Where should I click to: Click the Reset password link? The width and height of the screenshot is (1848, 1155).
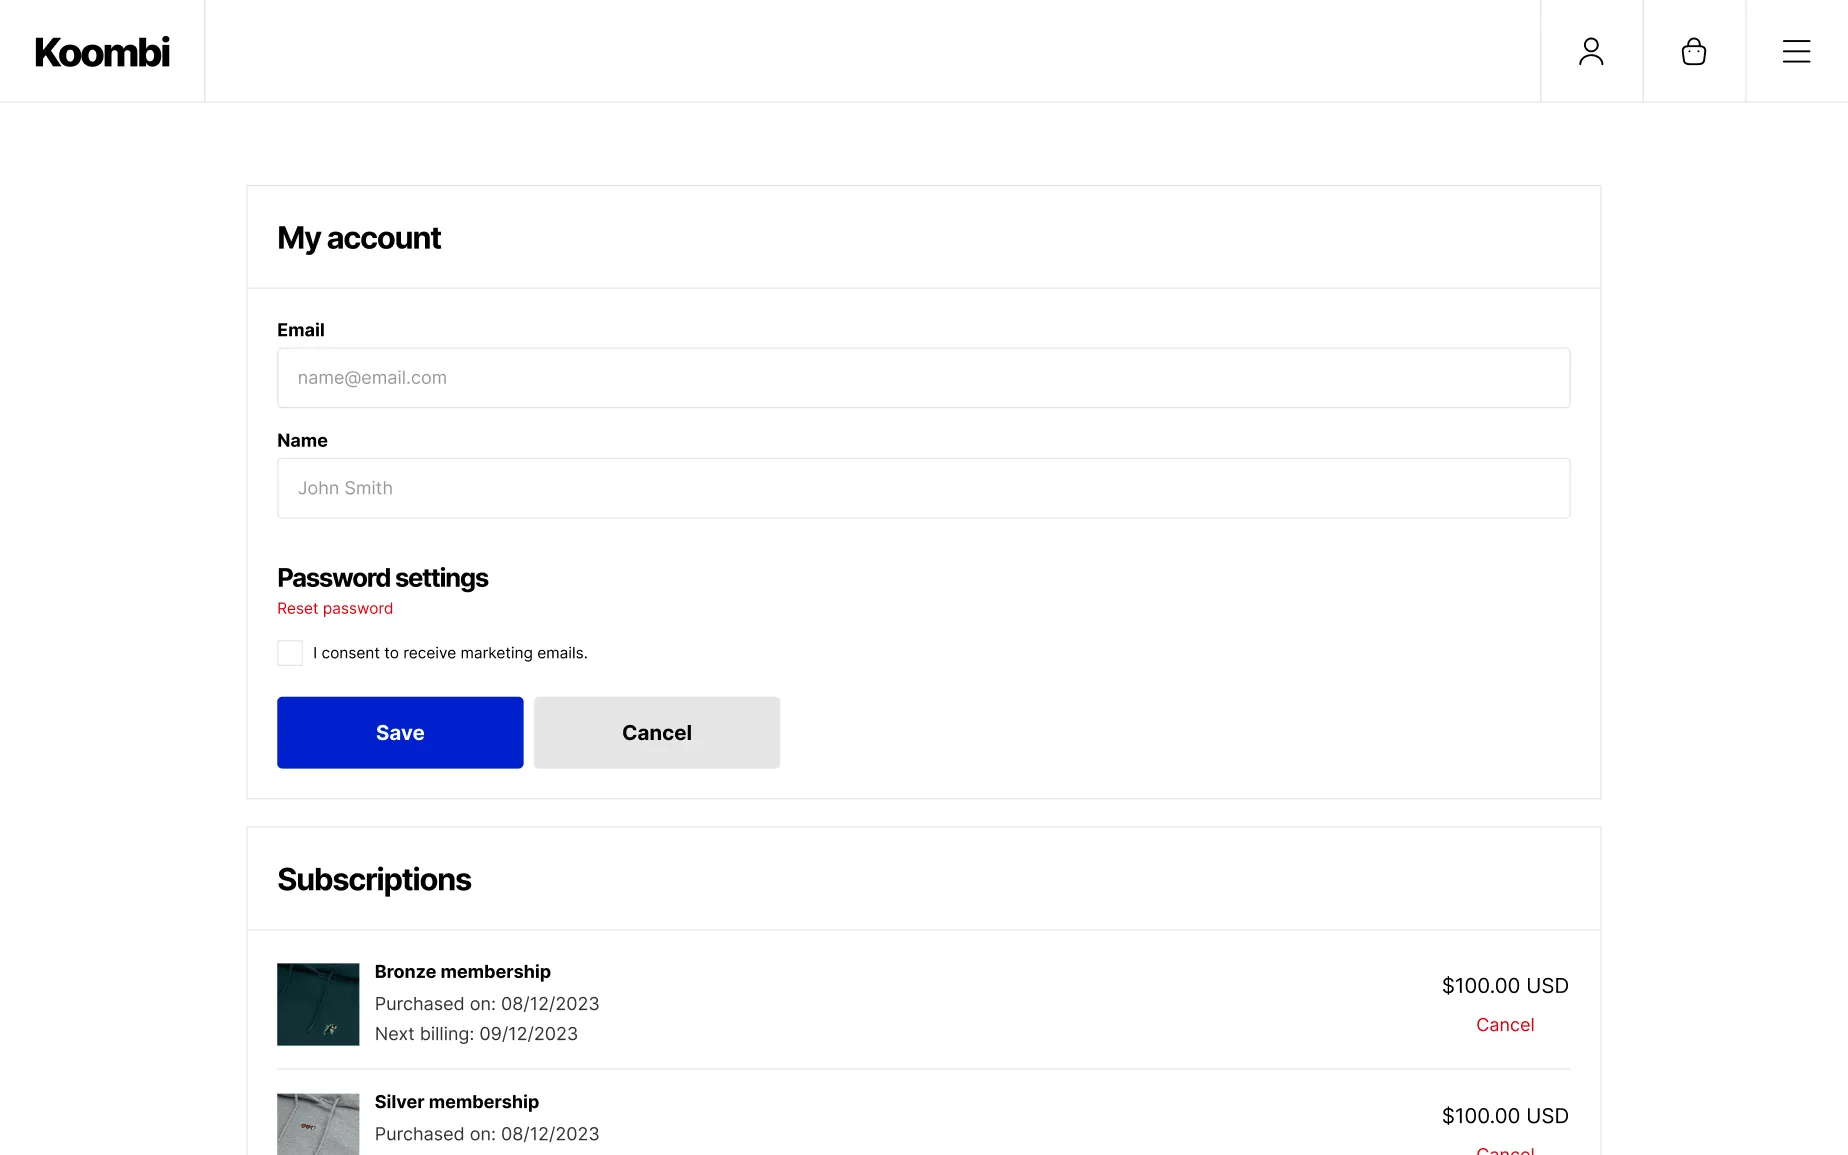pos(334,608)
